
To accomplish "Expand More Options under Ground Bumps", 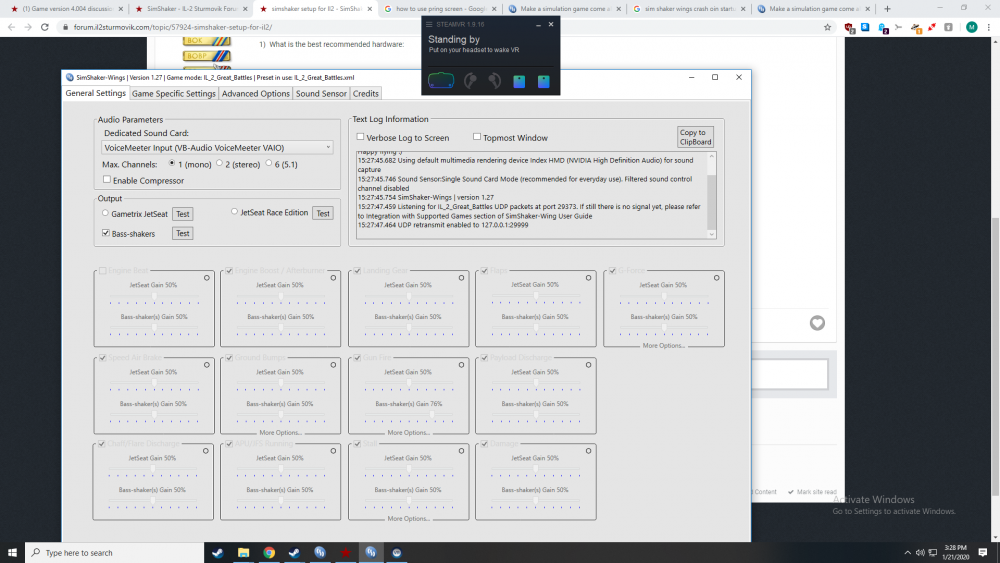I will tap(280, 432).
